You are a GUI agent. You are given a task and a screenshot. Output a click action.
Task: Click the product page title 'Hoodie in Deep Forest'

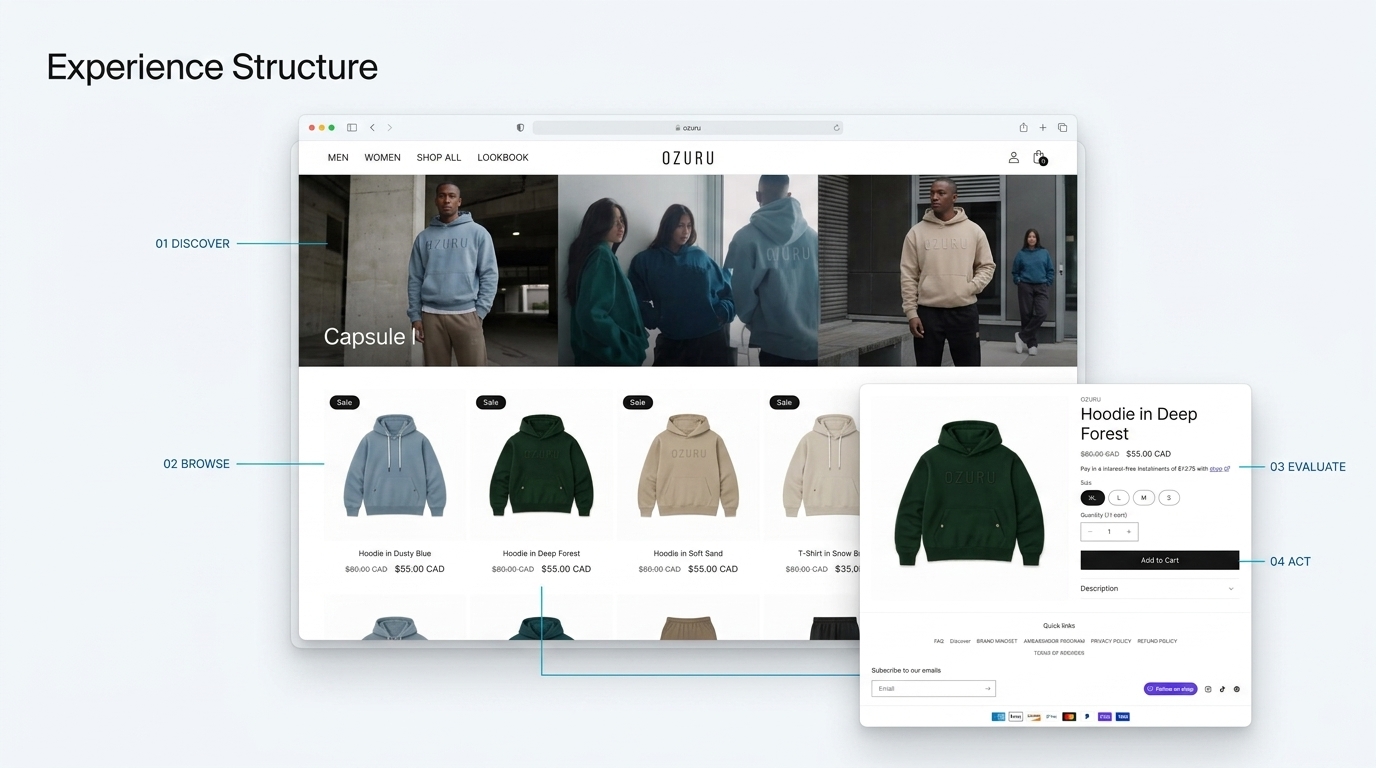(x=1139, y=424)
